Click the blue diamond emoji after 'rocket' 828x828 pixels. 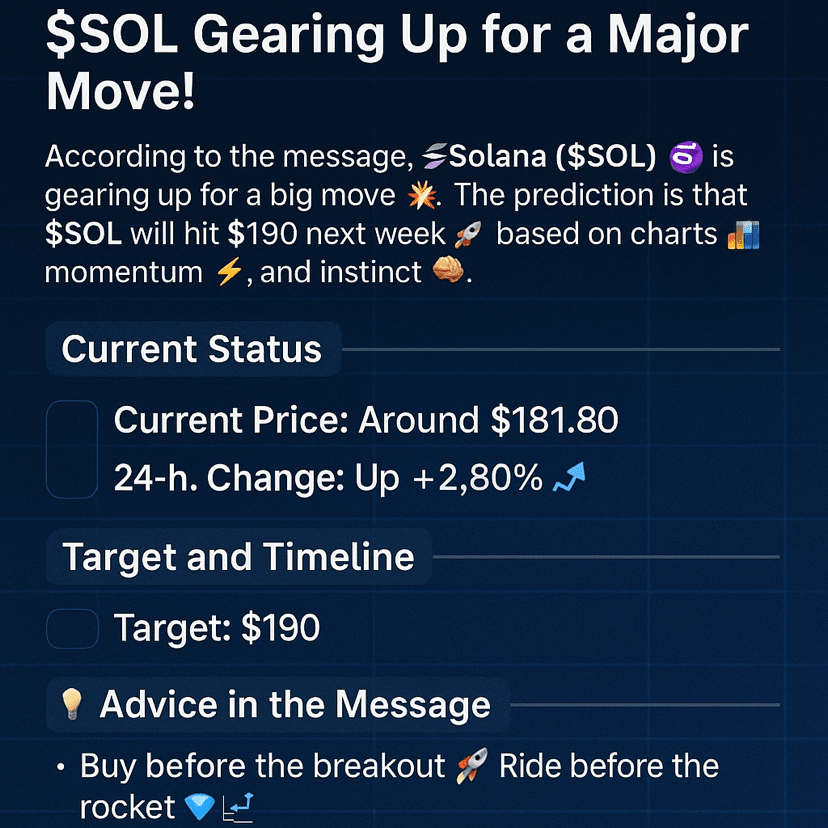pos(200,806)
